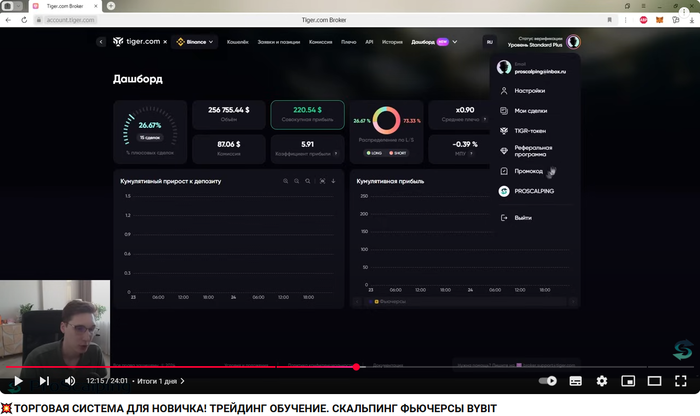Click the 26.67% winning trades gauge

150,132
